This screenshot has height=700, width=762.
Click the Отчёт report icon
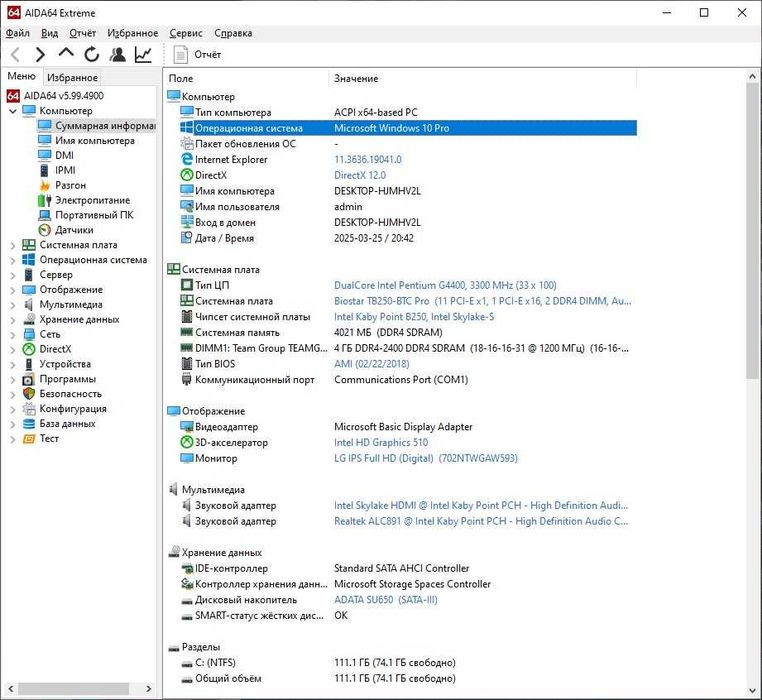coord(181,54)
